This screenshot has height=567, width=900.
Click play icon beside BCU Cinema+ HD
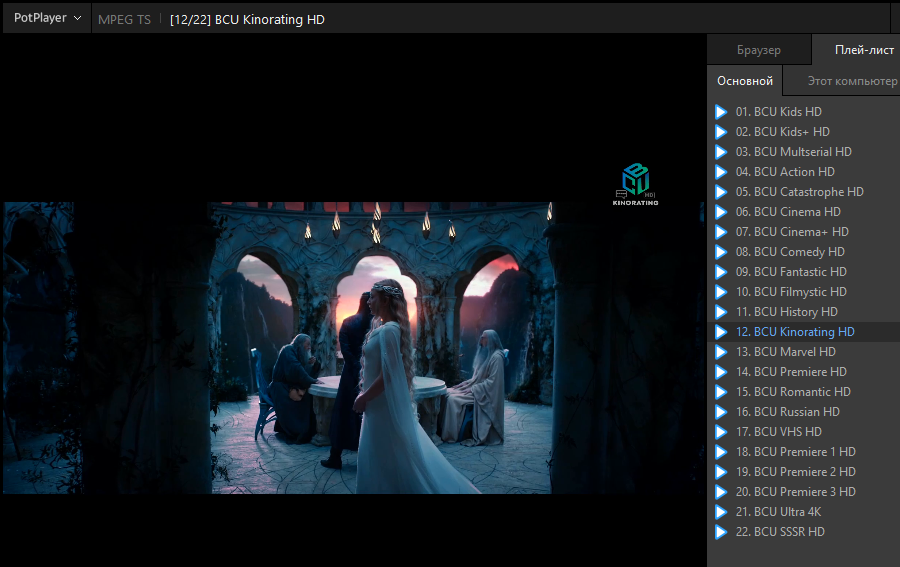[x=721, y=232]
